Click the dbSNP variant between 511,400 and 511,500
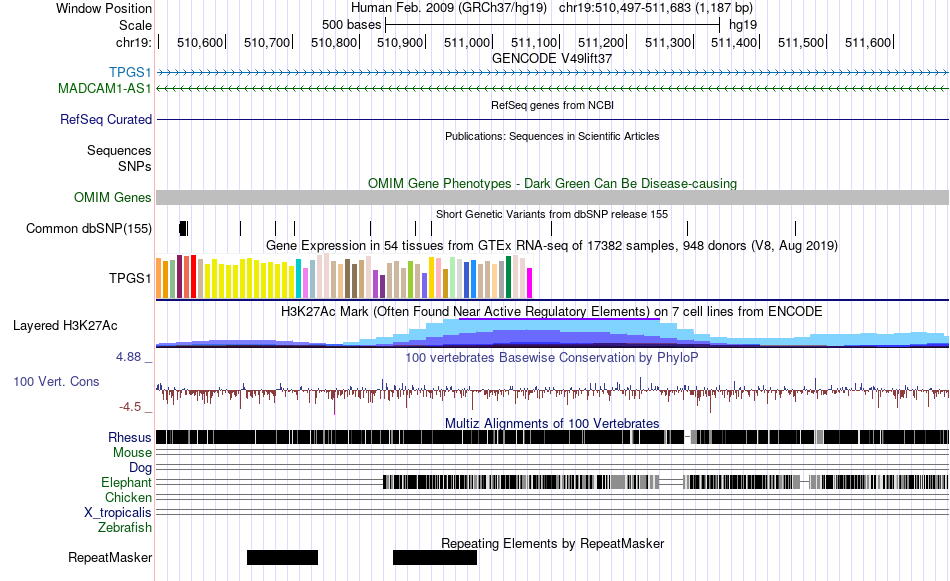Image resolution: width=950 pixels, height=581 pixels. (795, 228)
